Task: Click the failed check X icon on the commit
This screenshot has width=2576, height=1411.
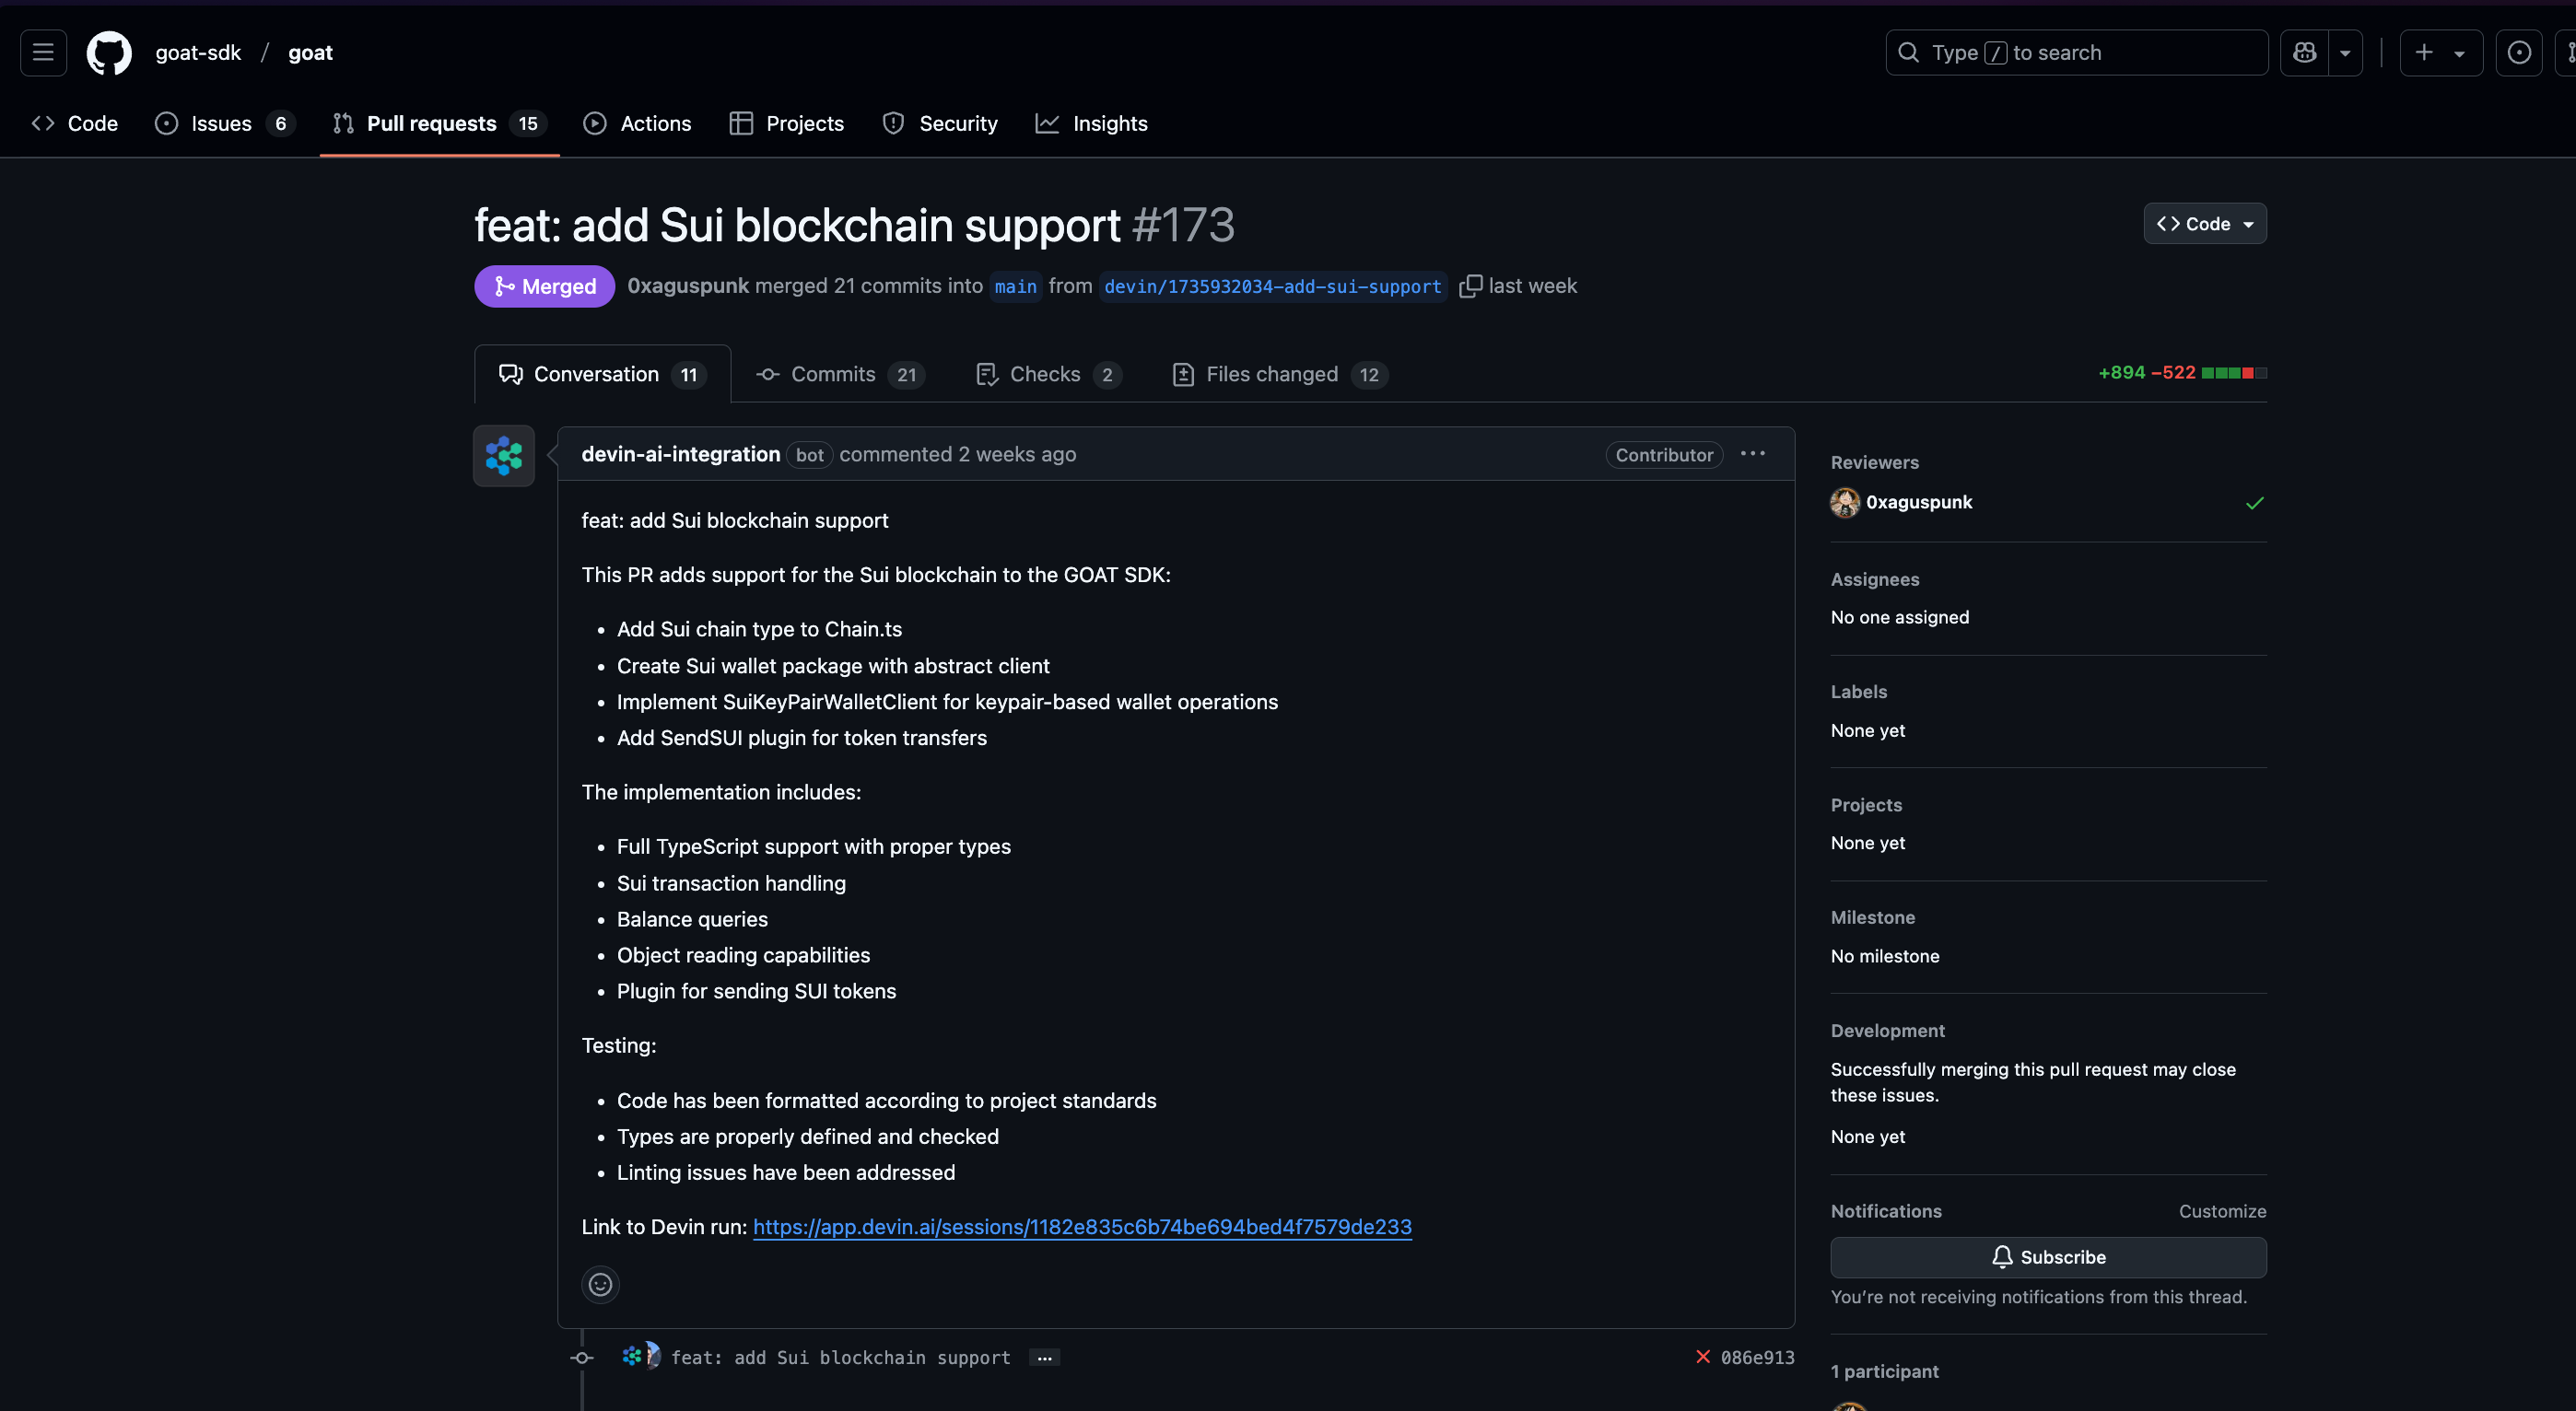Action: (x=1703, y=1357)
